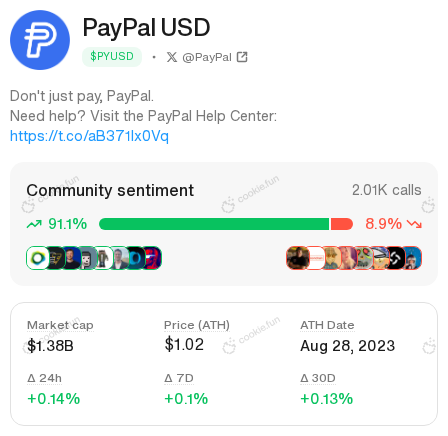This screenshot has width=448, height=436.
Task: Click the Market cap label
Action: click(x=60, y=325)
